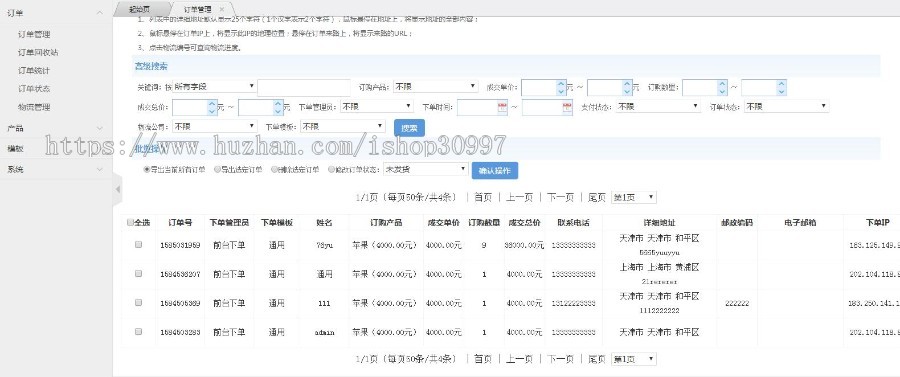Viewport: 900px width, 377px height.
Task: Tick the 全选 select-all checkbox
Action: tap(130, 223)
